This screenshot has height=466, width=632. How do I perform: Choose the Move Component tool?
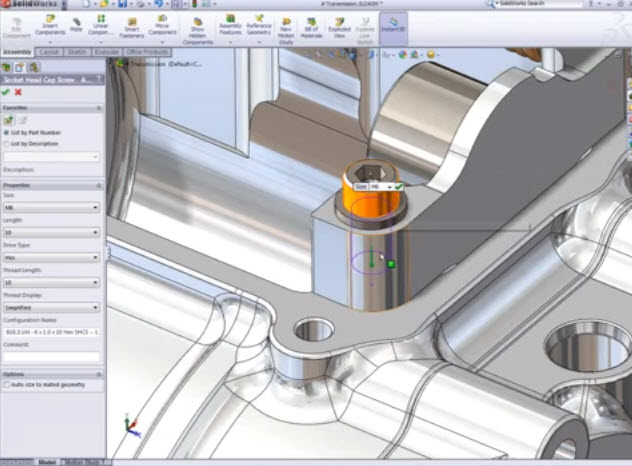[x=162, y=25]
